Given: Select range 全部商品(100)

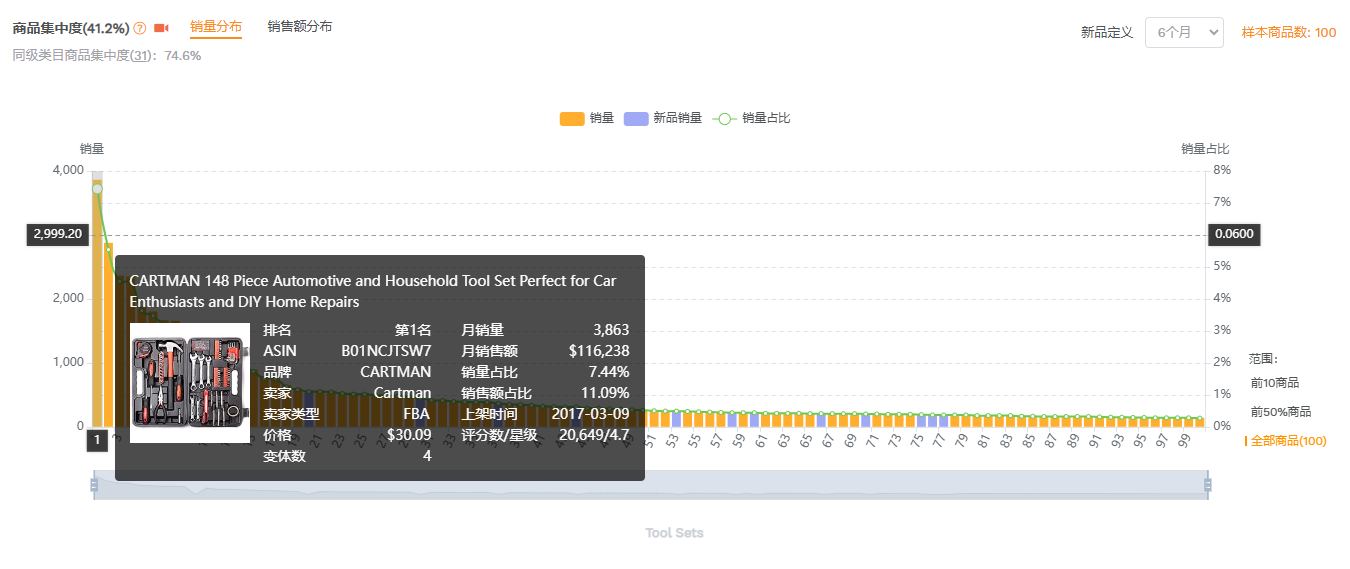Looking at the screenshot, I should click(x=1288, y=441).
